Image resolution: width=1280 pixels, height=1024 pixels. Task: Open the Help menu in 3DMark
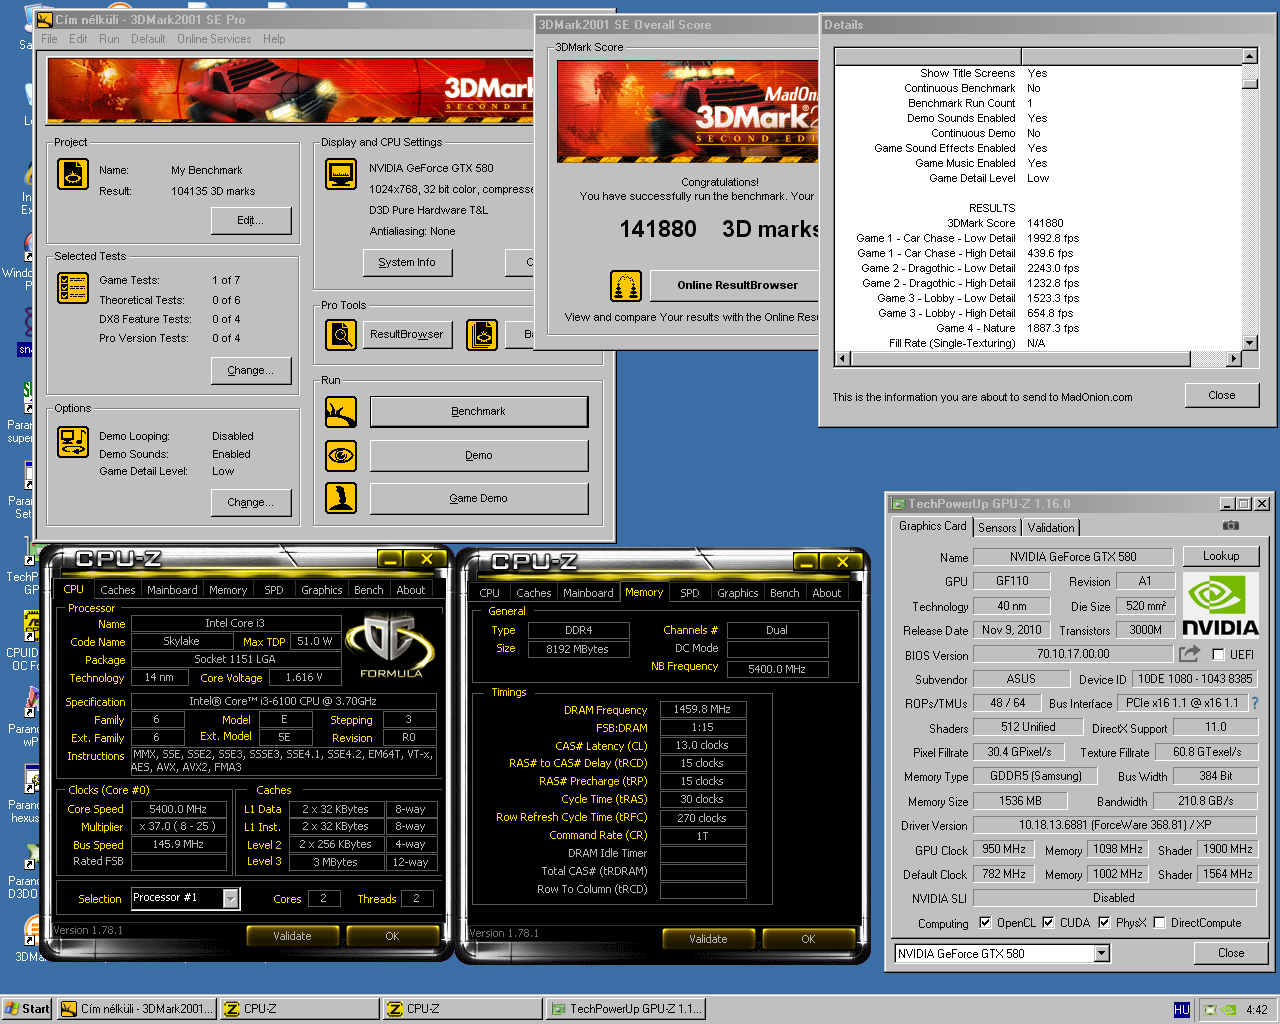tap(274, 39)
